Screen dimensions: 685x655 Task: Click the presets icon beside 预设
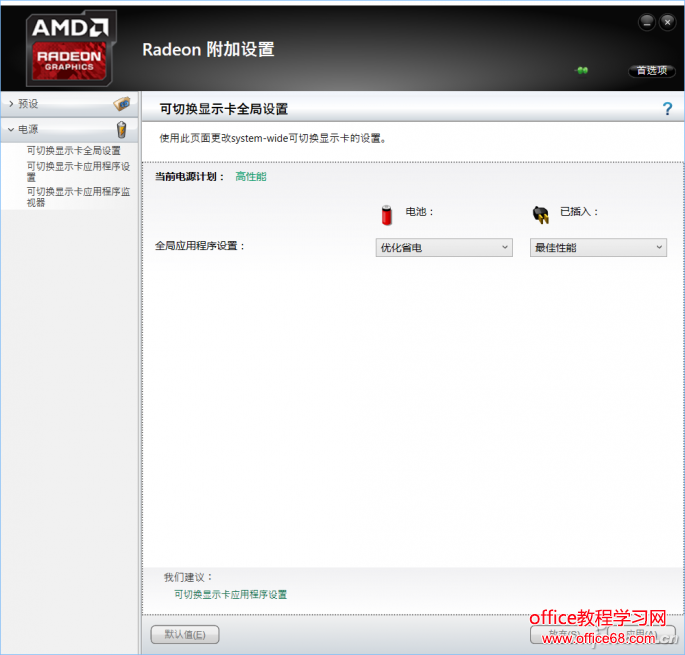[121, 104]
